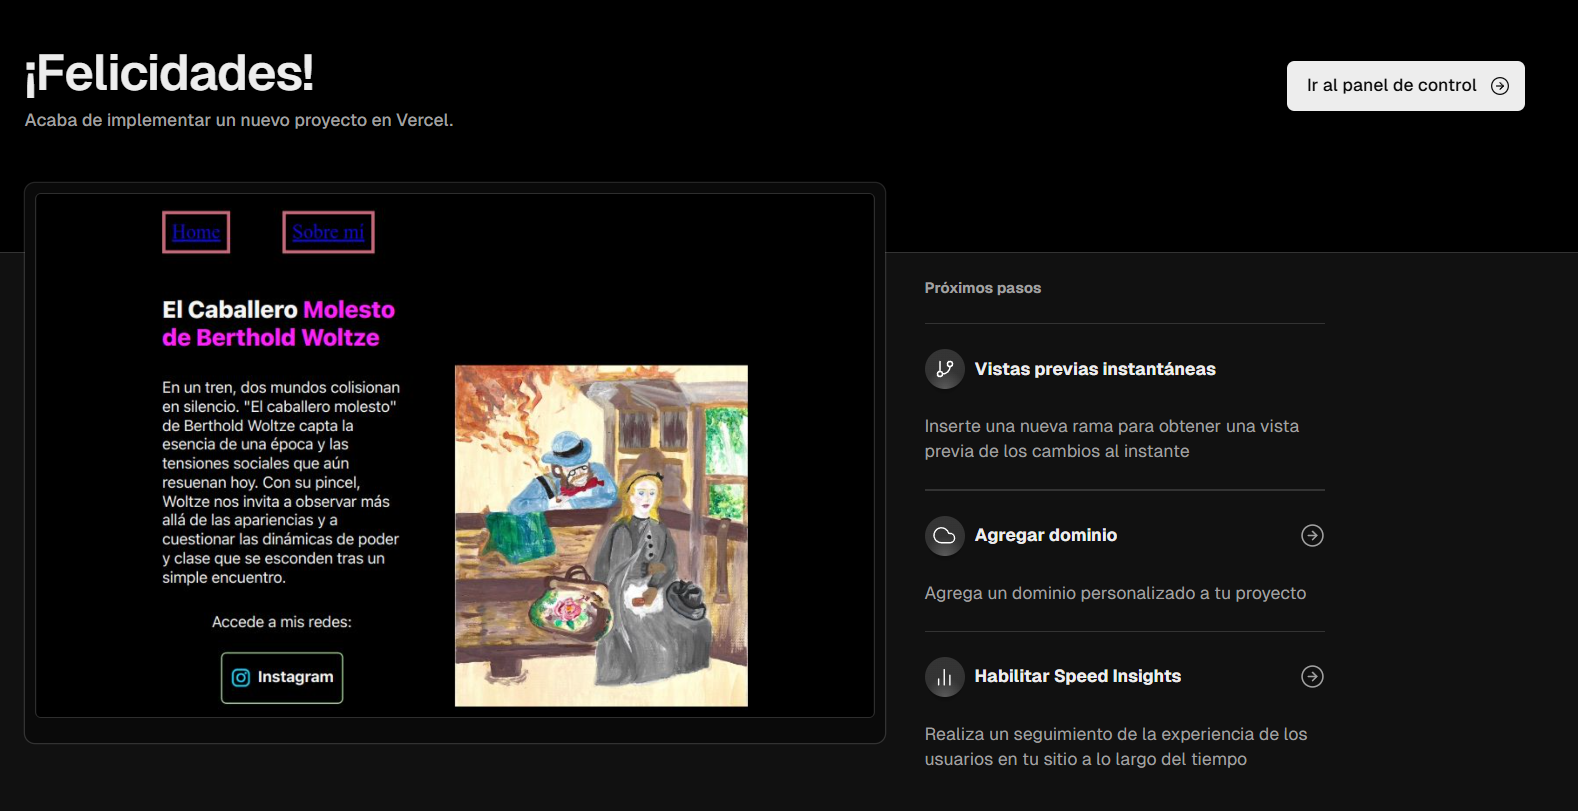Click 'Inserte una nueva rama' description text
The width and height of the screenshot is (1578, 811).
(x=1112, y=439)
